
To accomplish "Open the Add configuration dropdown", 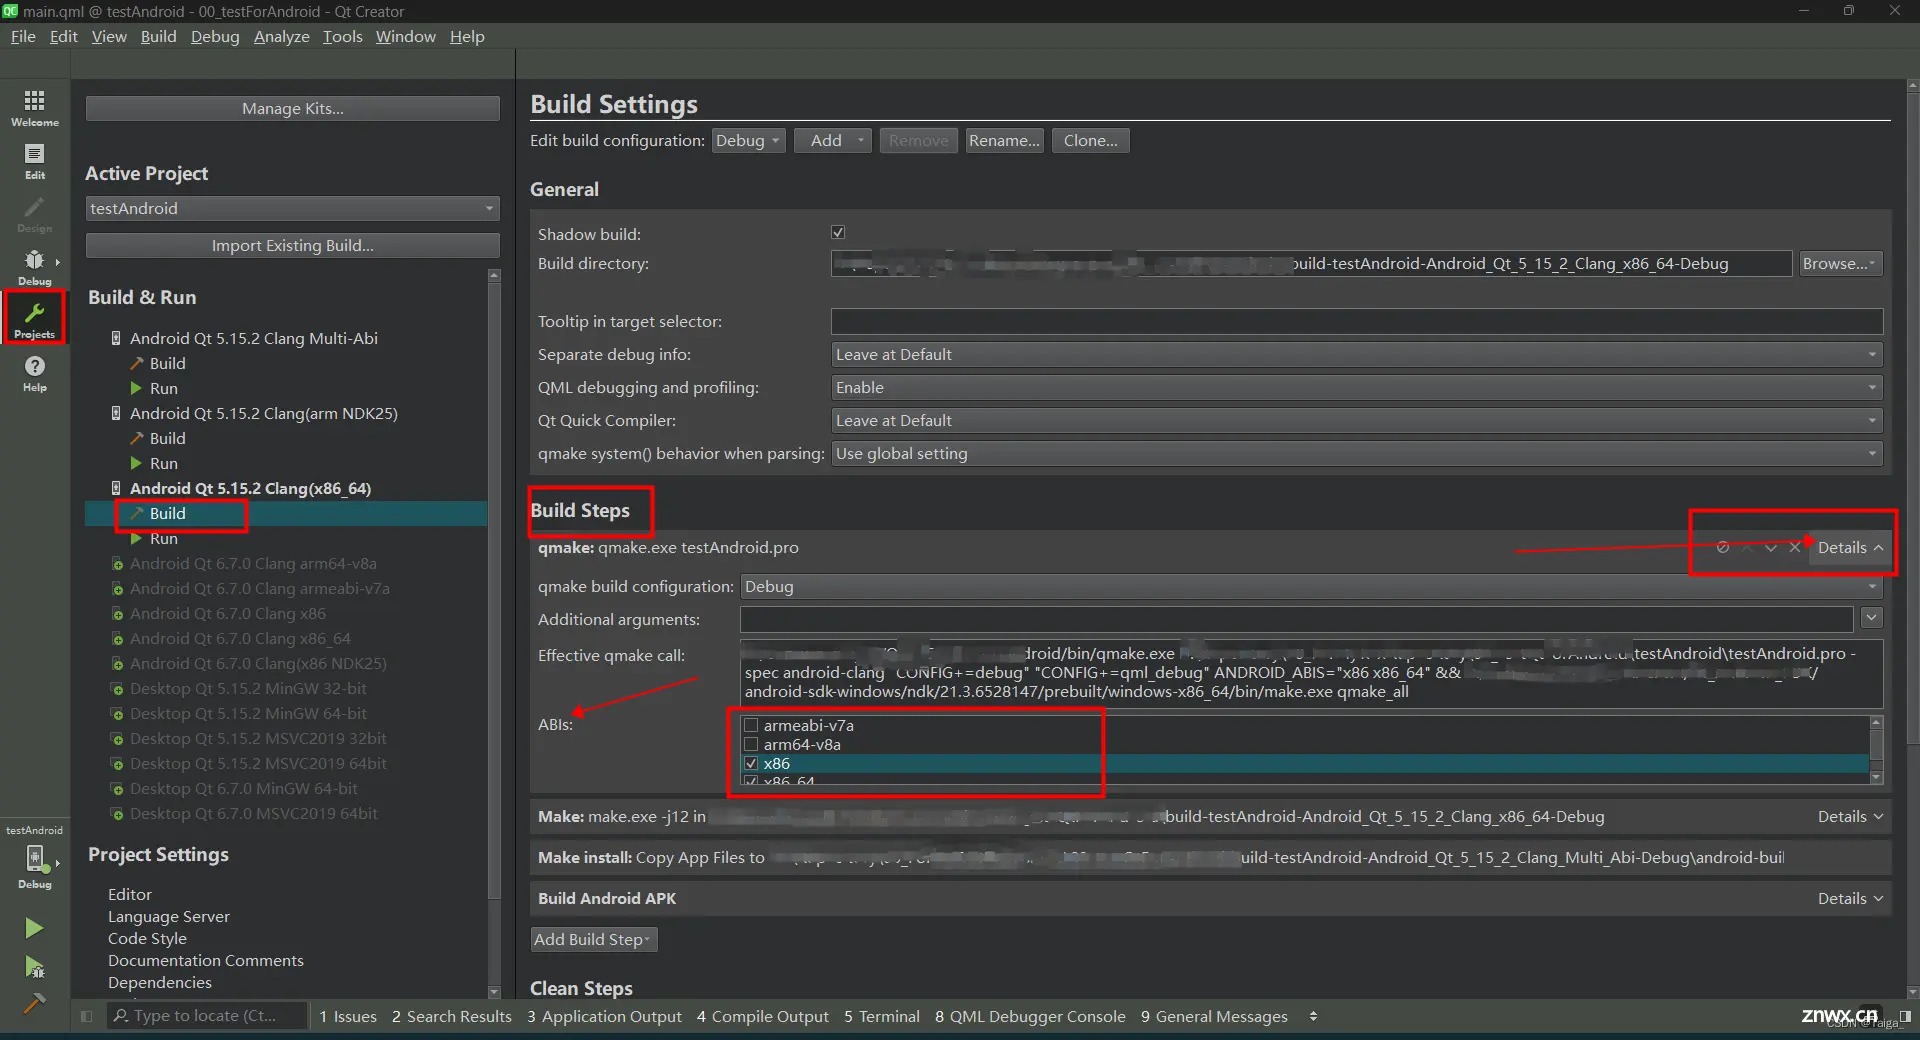I will (x=833, y=141).
